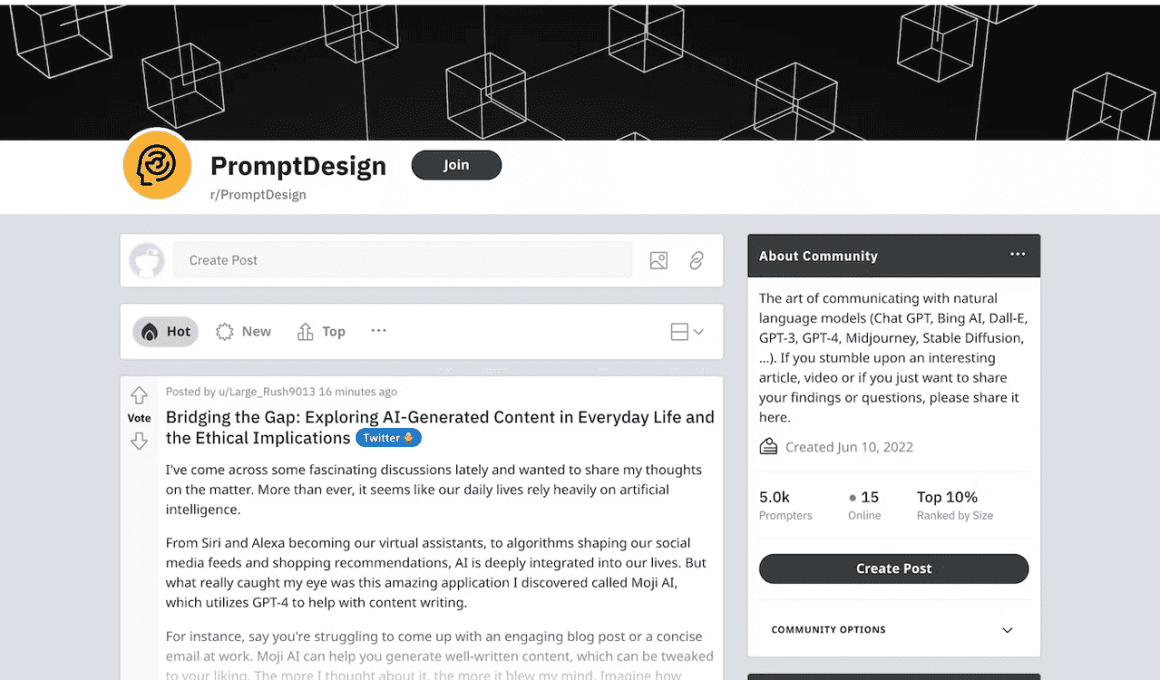Click the cake icon beside Created date
This screenshot has width=1160, height=680.
click(768, 446)
